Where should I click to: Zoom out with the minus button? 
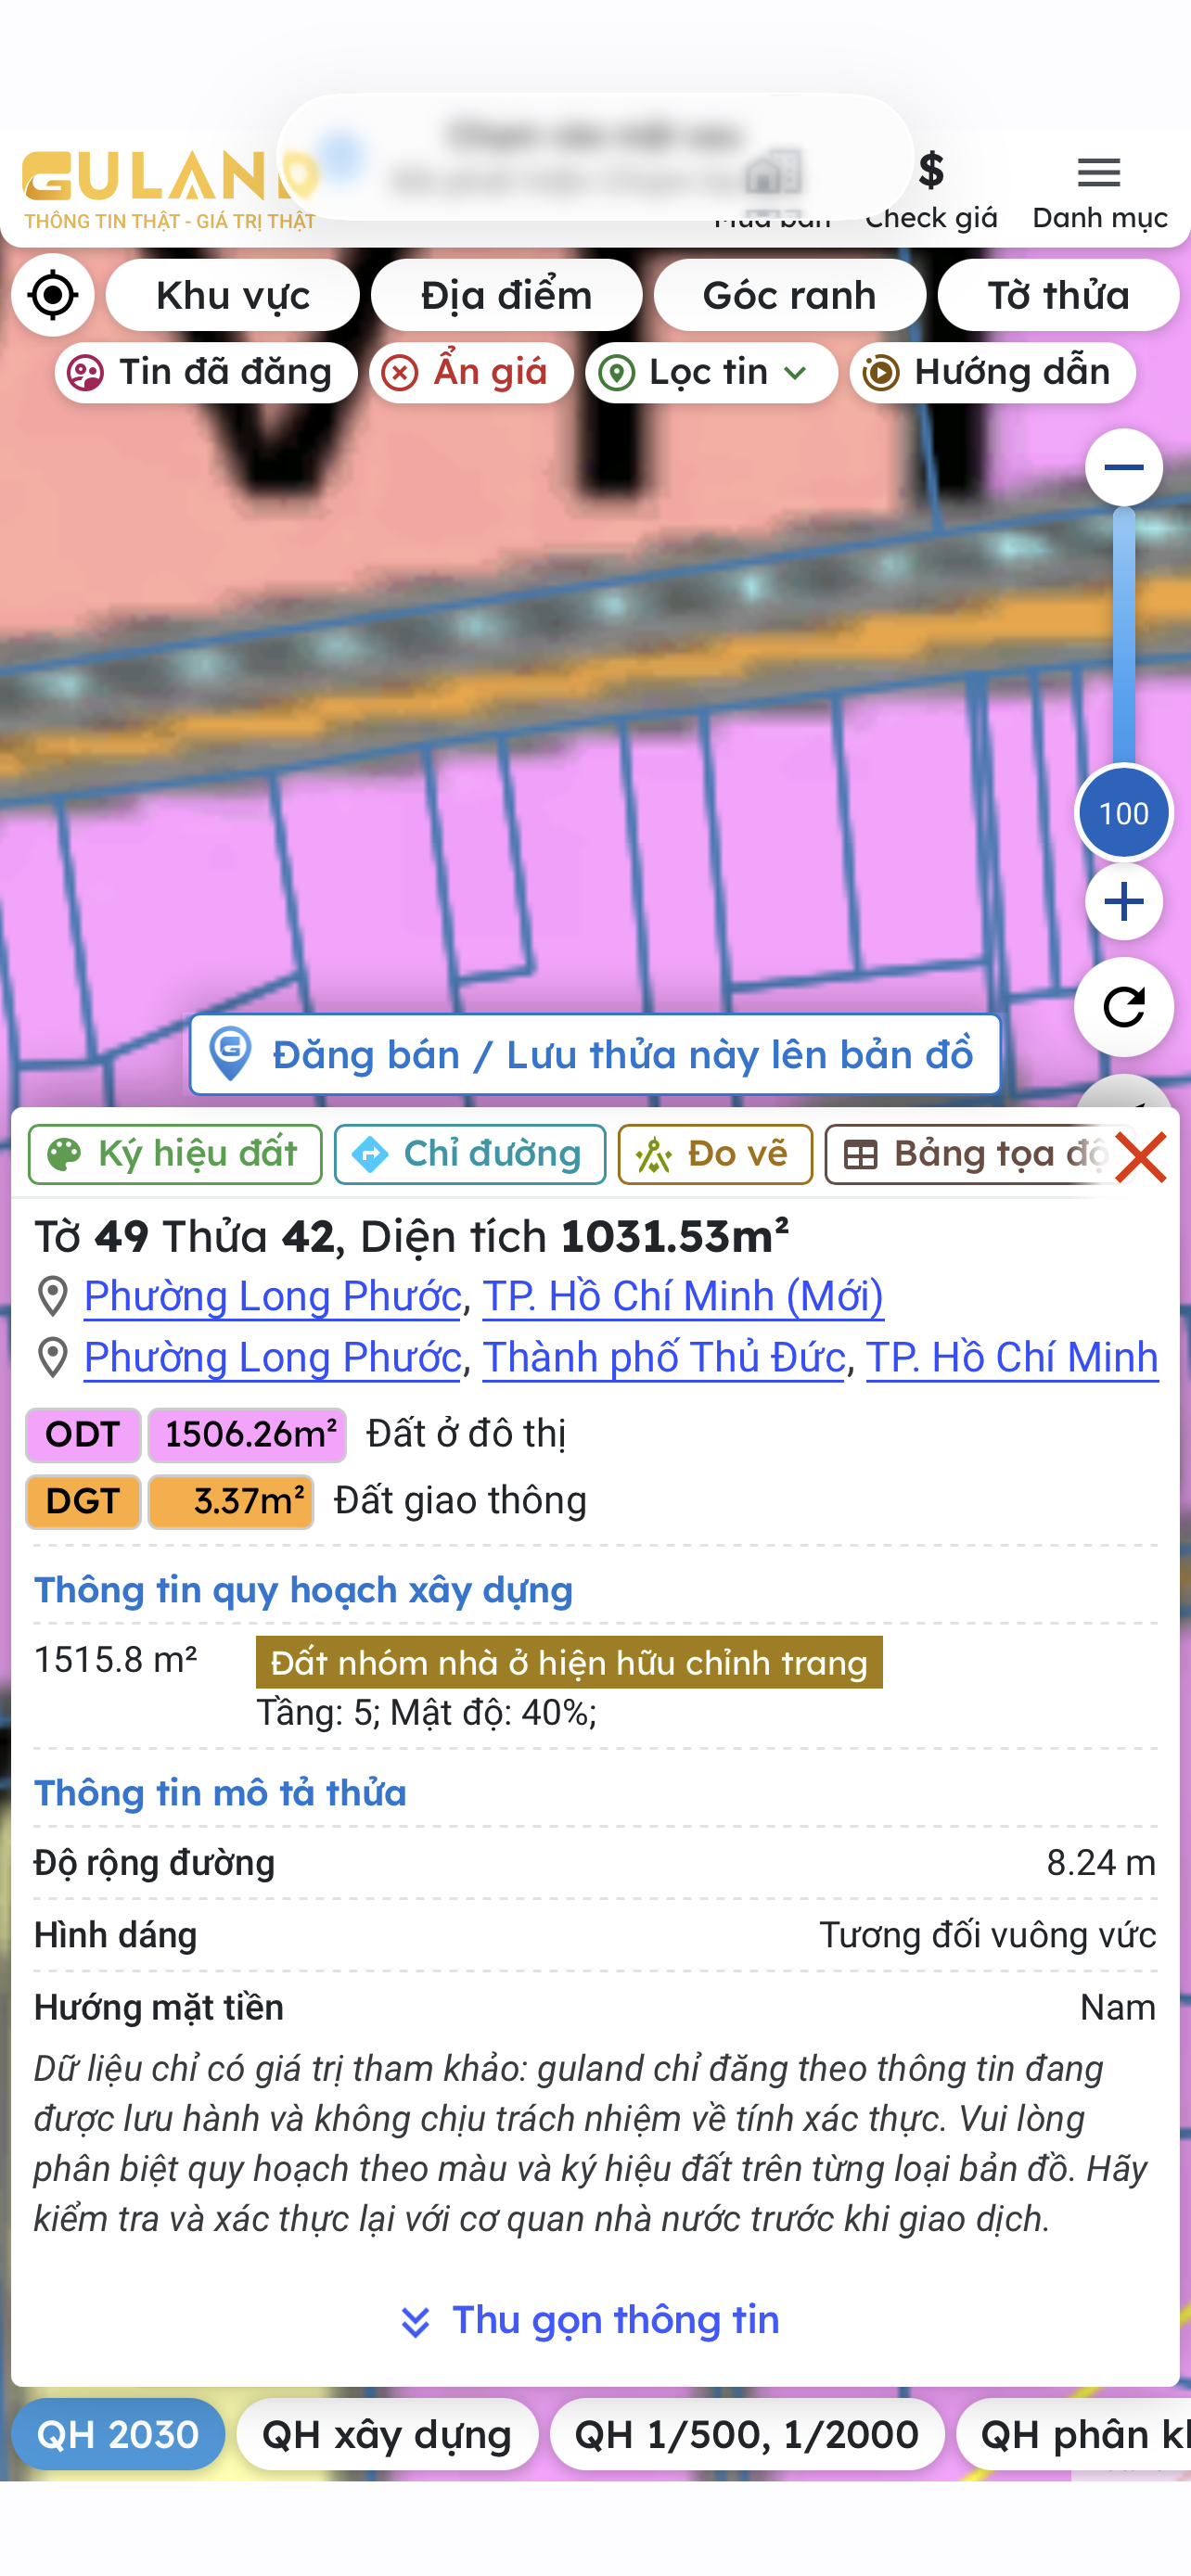1123,467
